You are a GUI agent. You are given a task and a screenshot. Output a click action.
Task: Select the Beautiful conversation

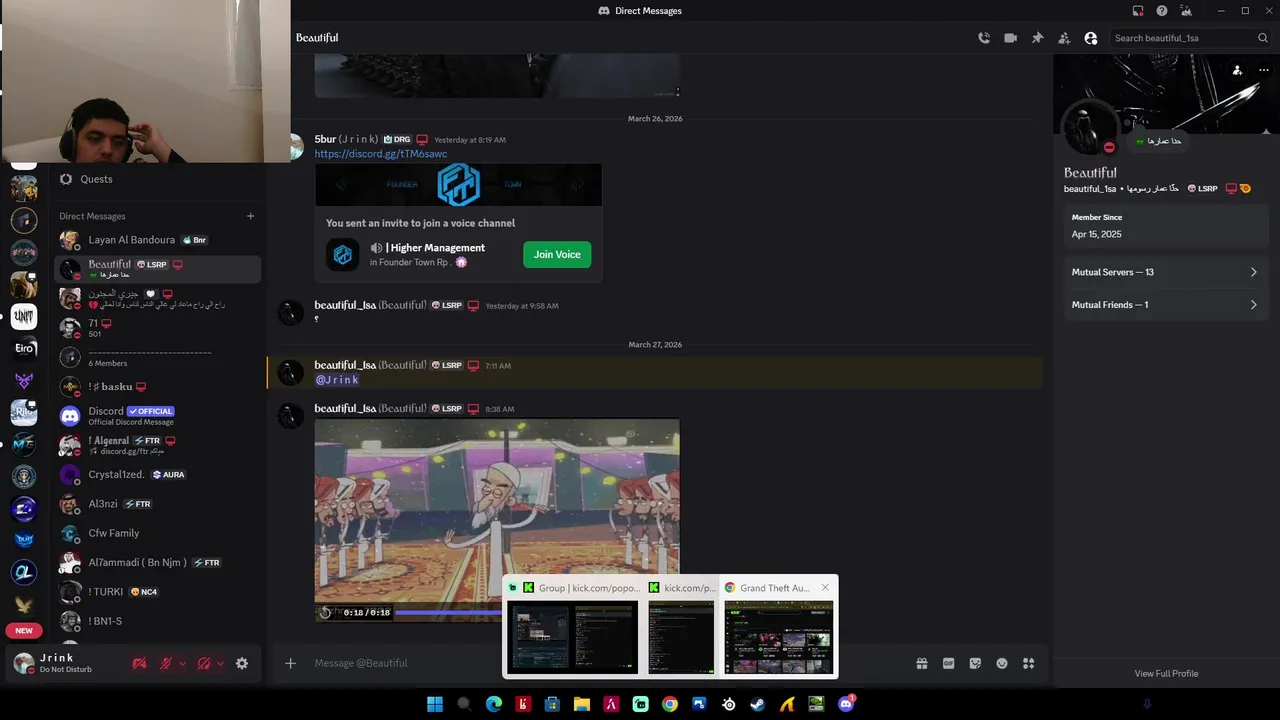click(158, 269)
